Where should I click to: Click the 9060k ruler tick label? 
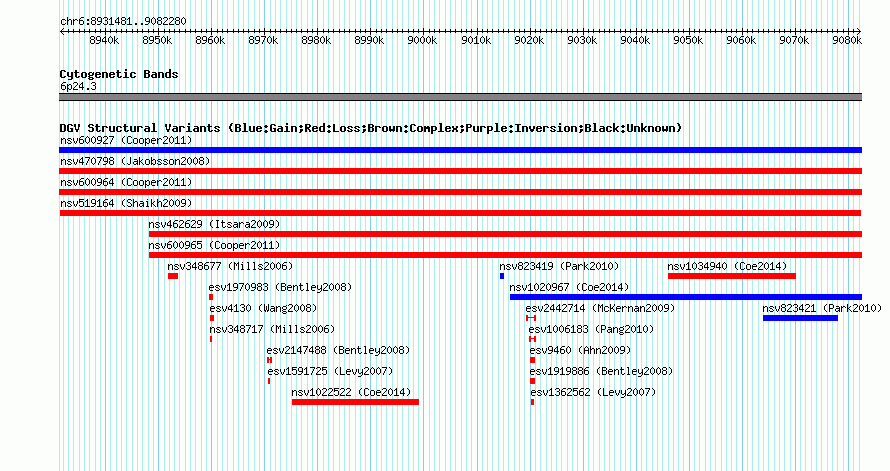(x=741, y=40)
